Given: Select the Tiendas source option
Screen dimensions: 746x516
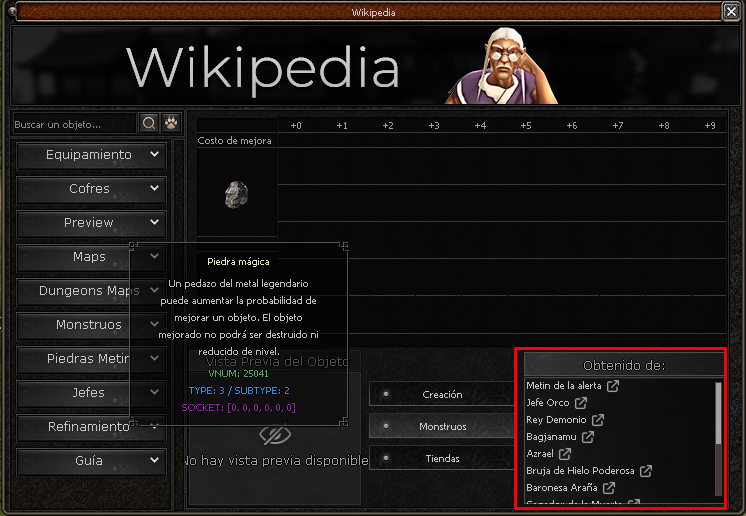Looking at the screenshot, I should pos(441,458).
